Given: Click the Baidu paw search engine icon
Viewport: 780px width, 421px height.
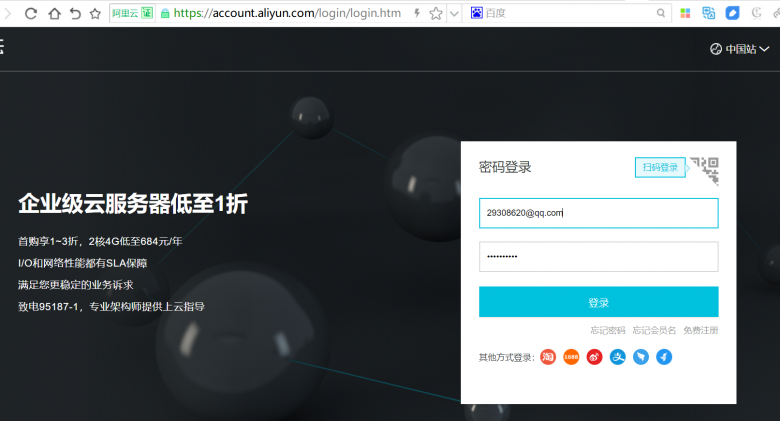Looking at the screenshot, I should point(477,13).
